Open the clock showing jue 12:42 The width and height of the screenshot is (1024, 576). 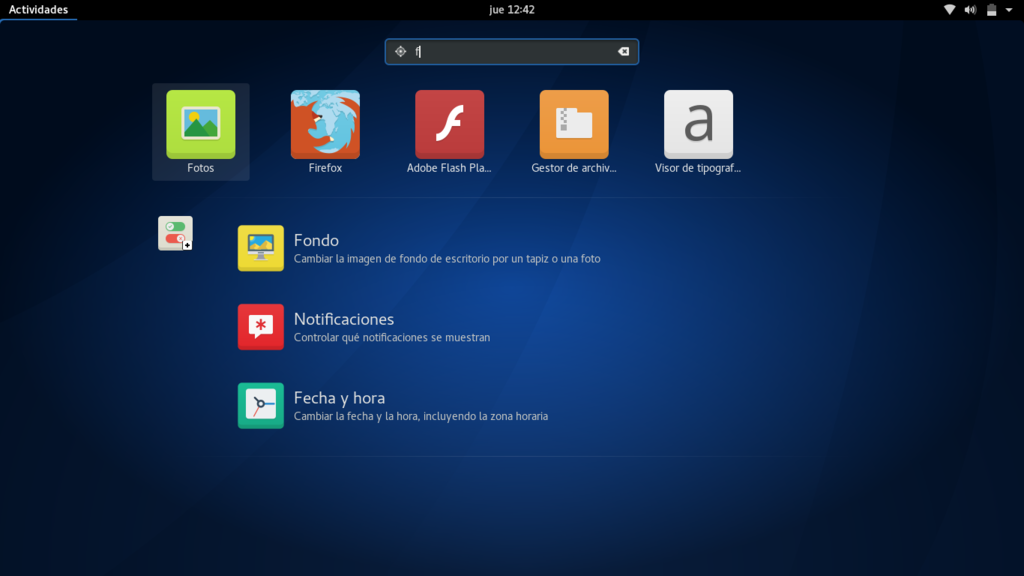click(512, 10)
